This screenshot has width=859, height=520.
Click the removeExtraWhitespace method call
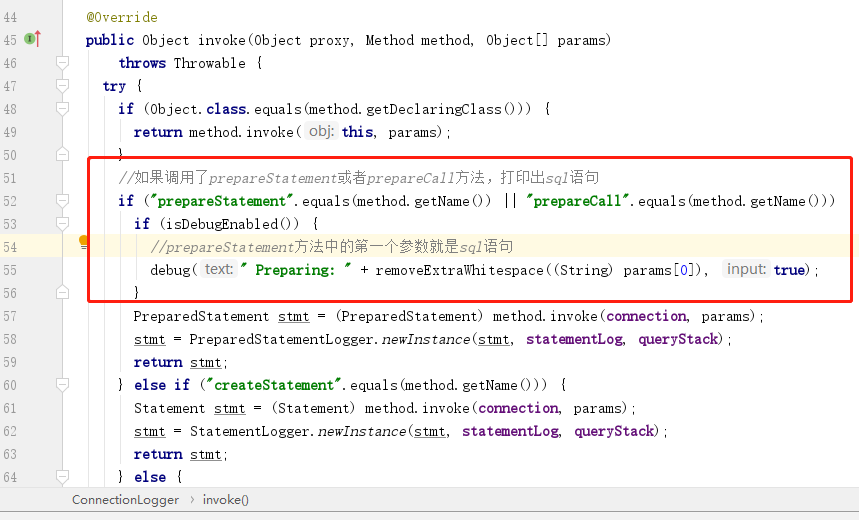[460, 270]
